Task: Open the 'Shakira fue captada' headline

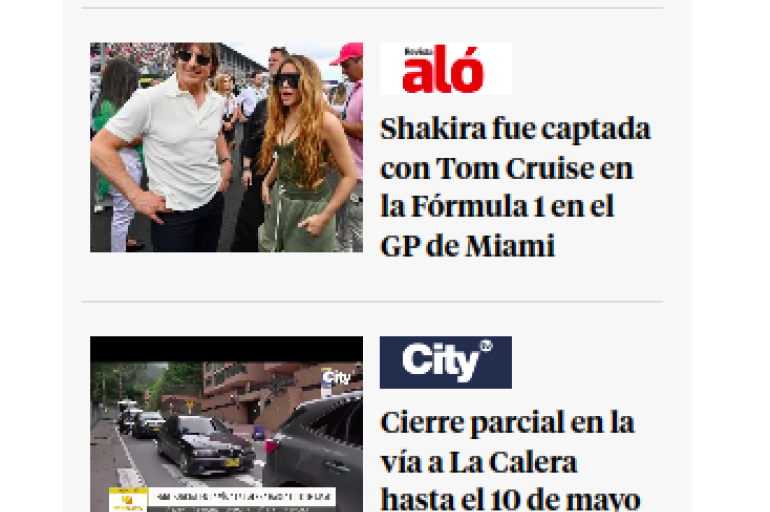Action: (516, 129)
